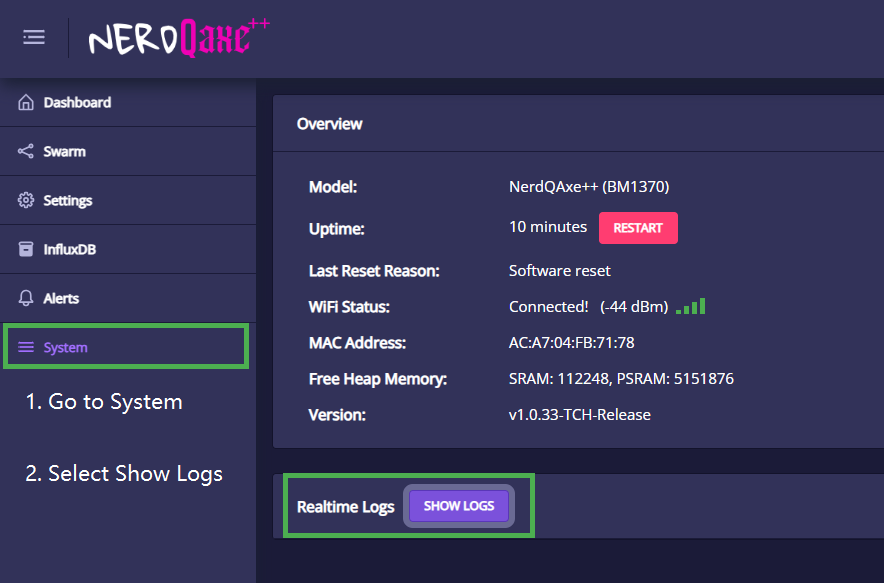Click the Alerts bell icon
The width and height of the screenshot is (884, 583).
pos(26,299)
